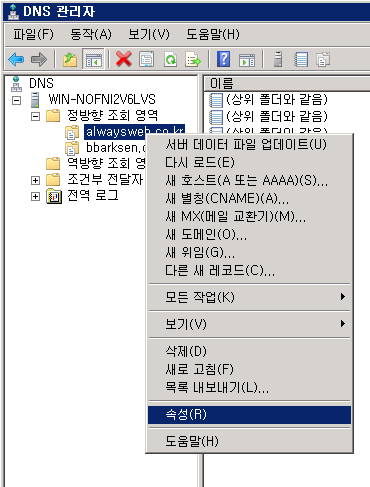The height and width of the screenshot is (487, 370).
Task: Collapse the 정방향 조회 영역 node
Action: [x=35, y=116]
